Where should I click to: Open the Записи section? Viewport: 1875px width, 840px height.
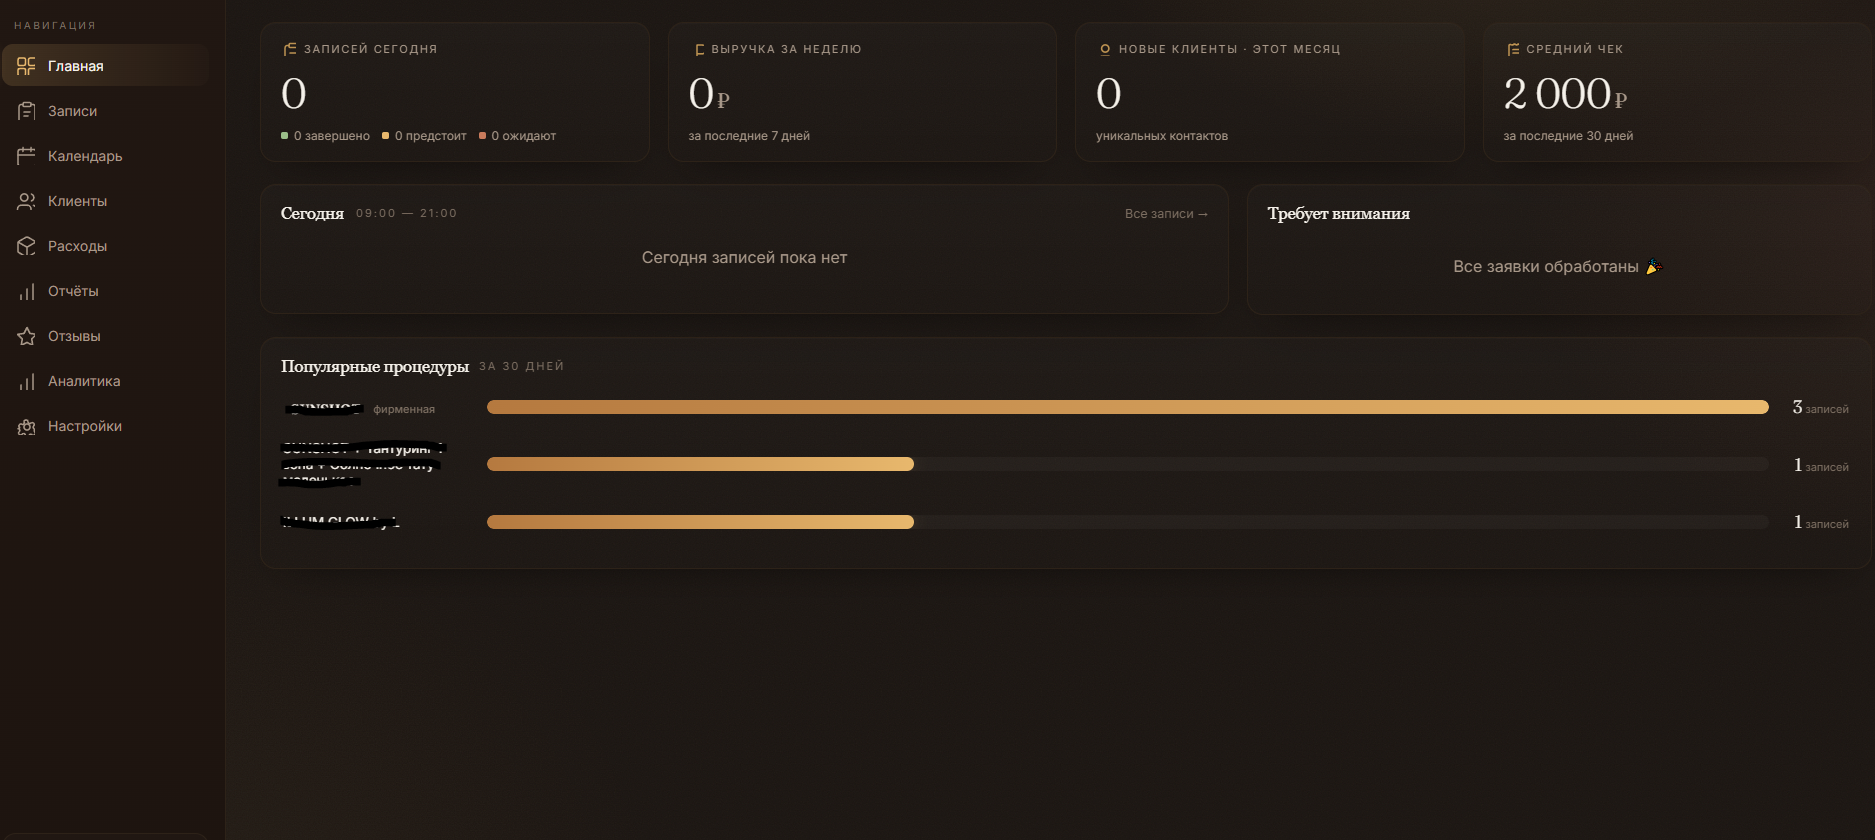coord(105,111)
